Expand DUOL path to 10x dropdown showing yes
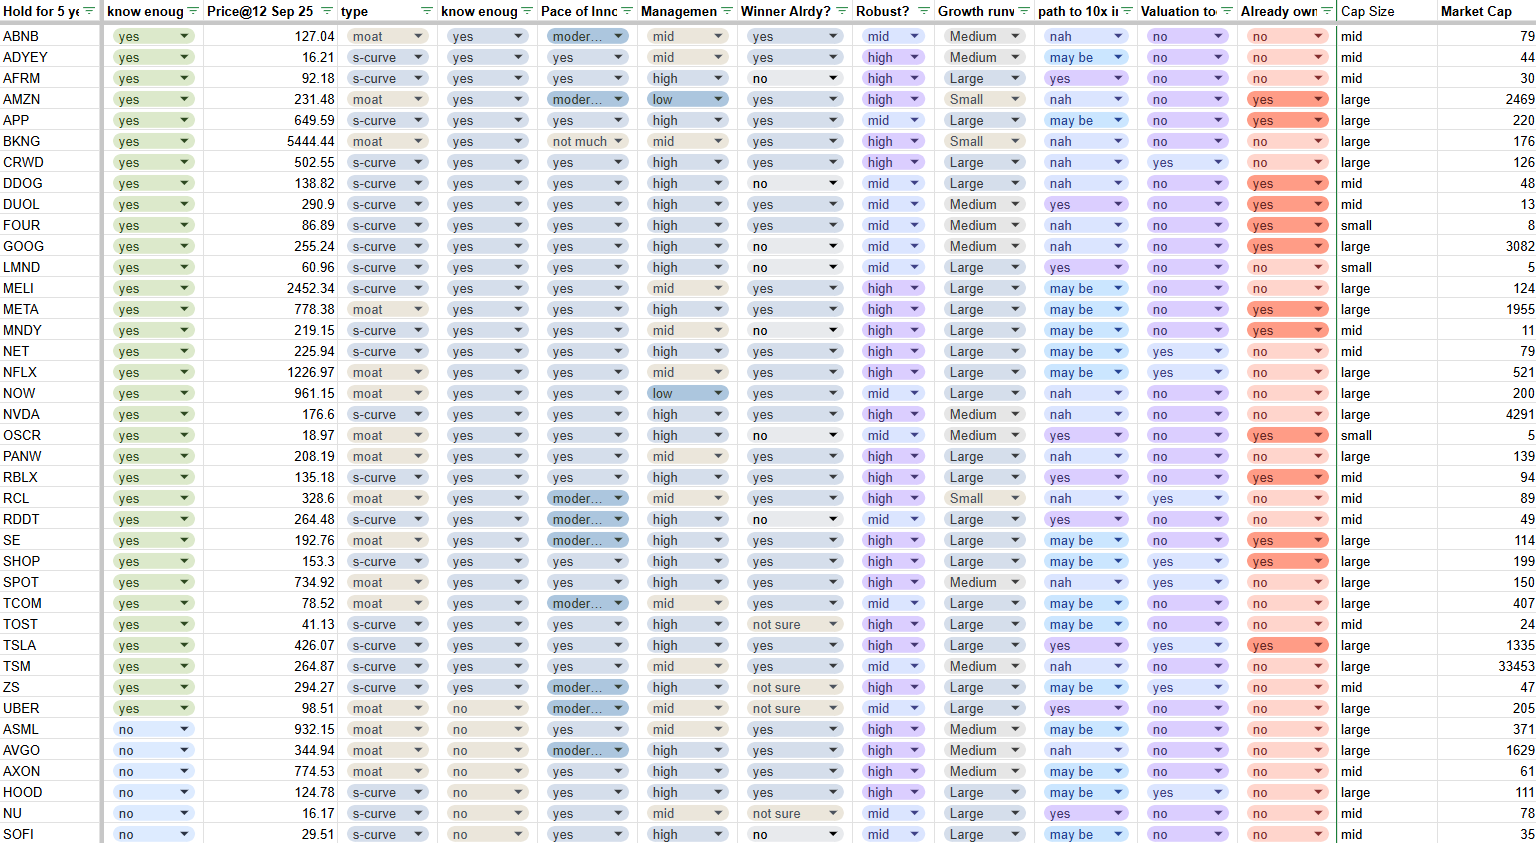 click(x=1118, y=204)
